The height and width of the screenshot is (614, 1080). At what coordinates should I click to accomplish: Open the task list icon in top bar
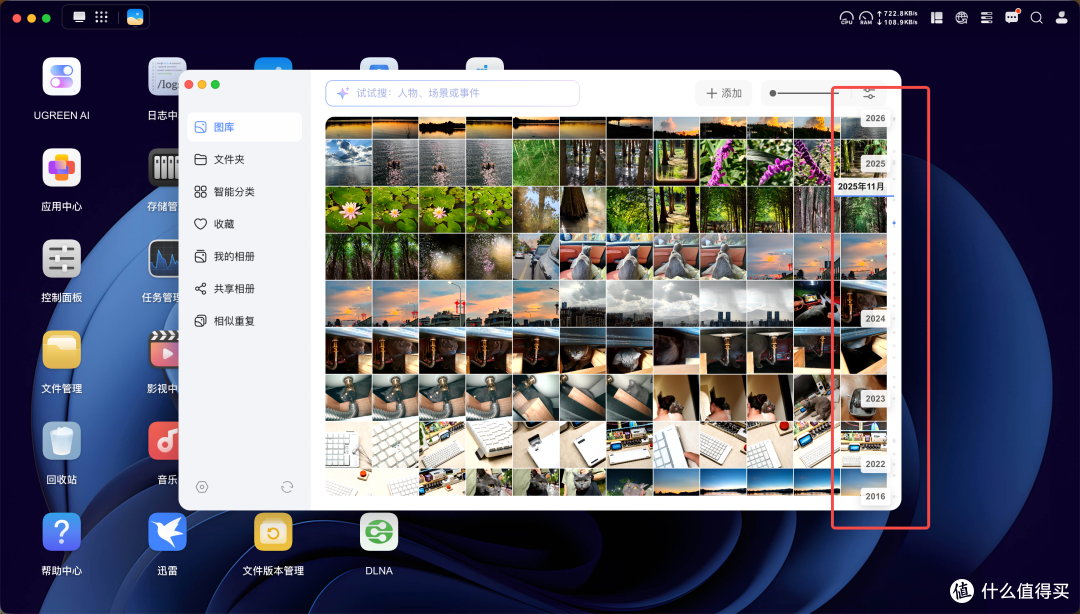point(986,18)
